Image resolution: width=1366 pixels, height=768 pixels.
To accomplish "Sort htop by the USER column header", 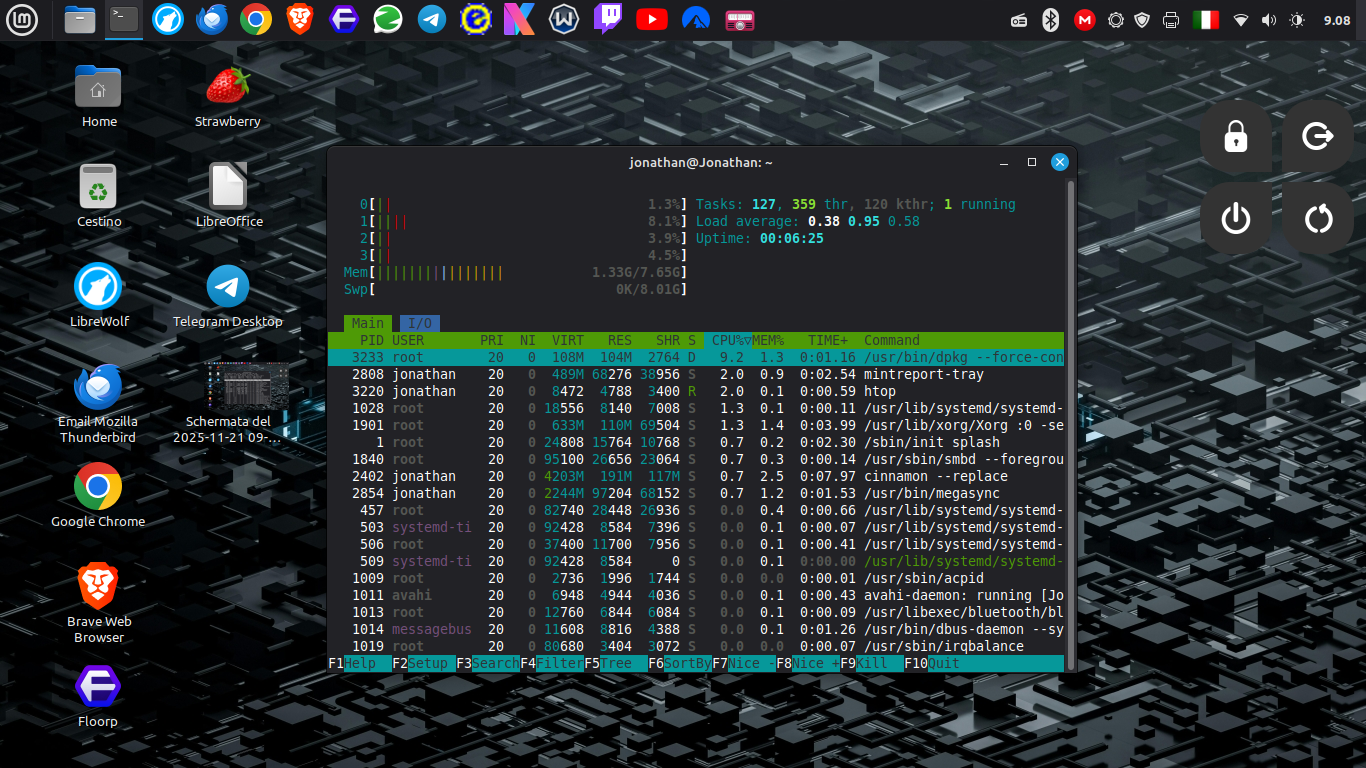I will click(408, 340).
